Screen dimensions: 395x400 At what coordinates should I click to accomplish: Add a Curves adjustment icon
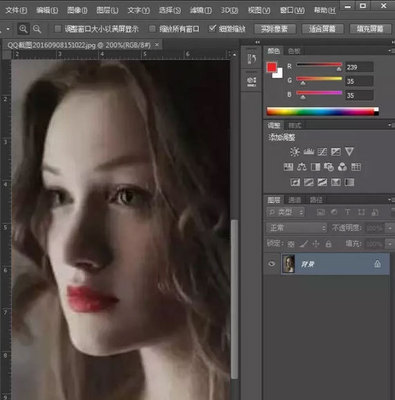[322, 152]
